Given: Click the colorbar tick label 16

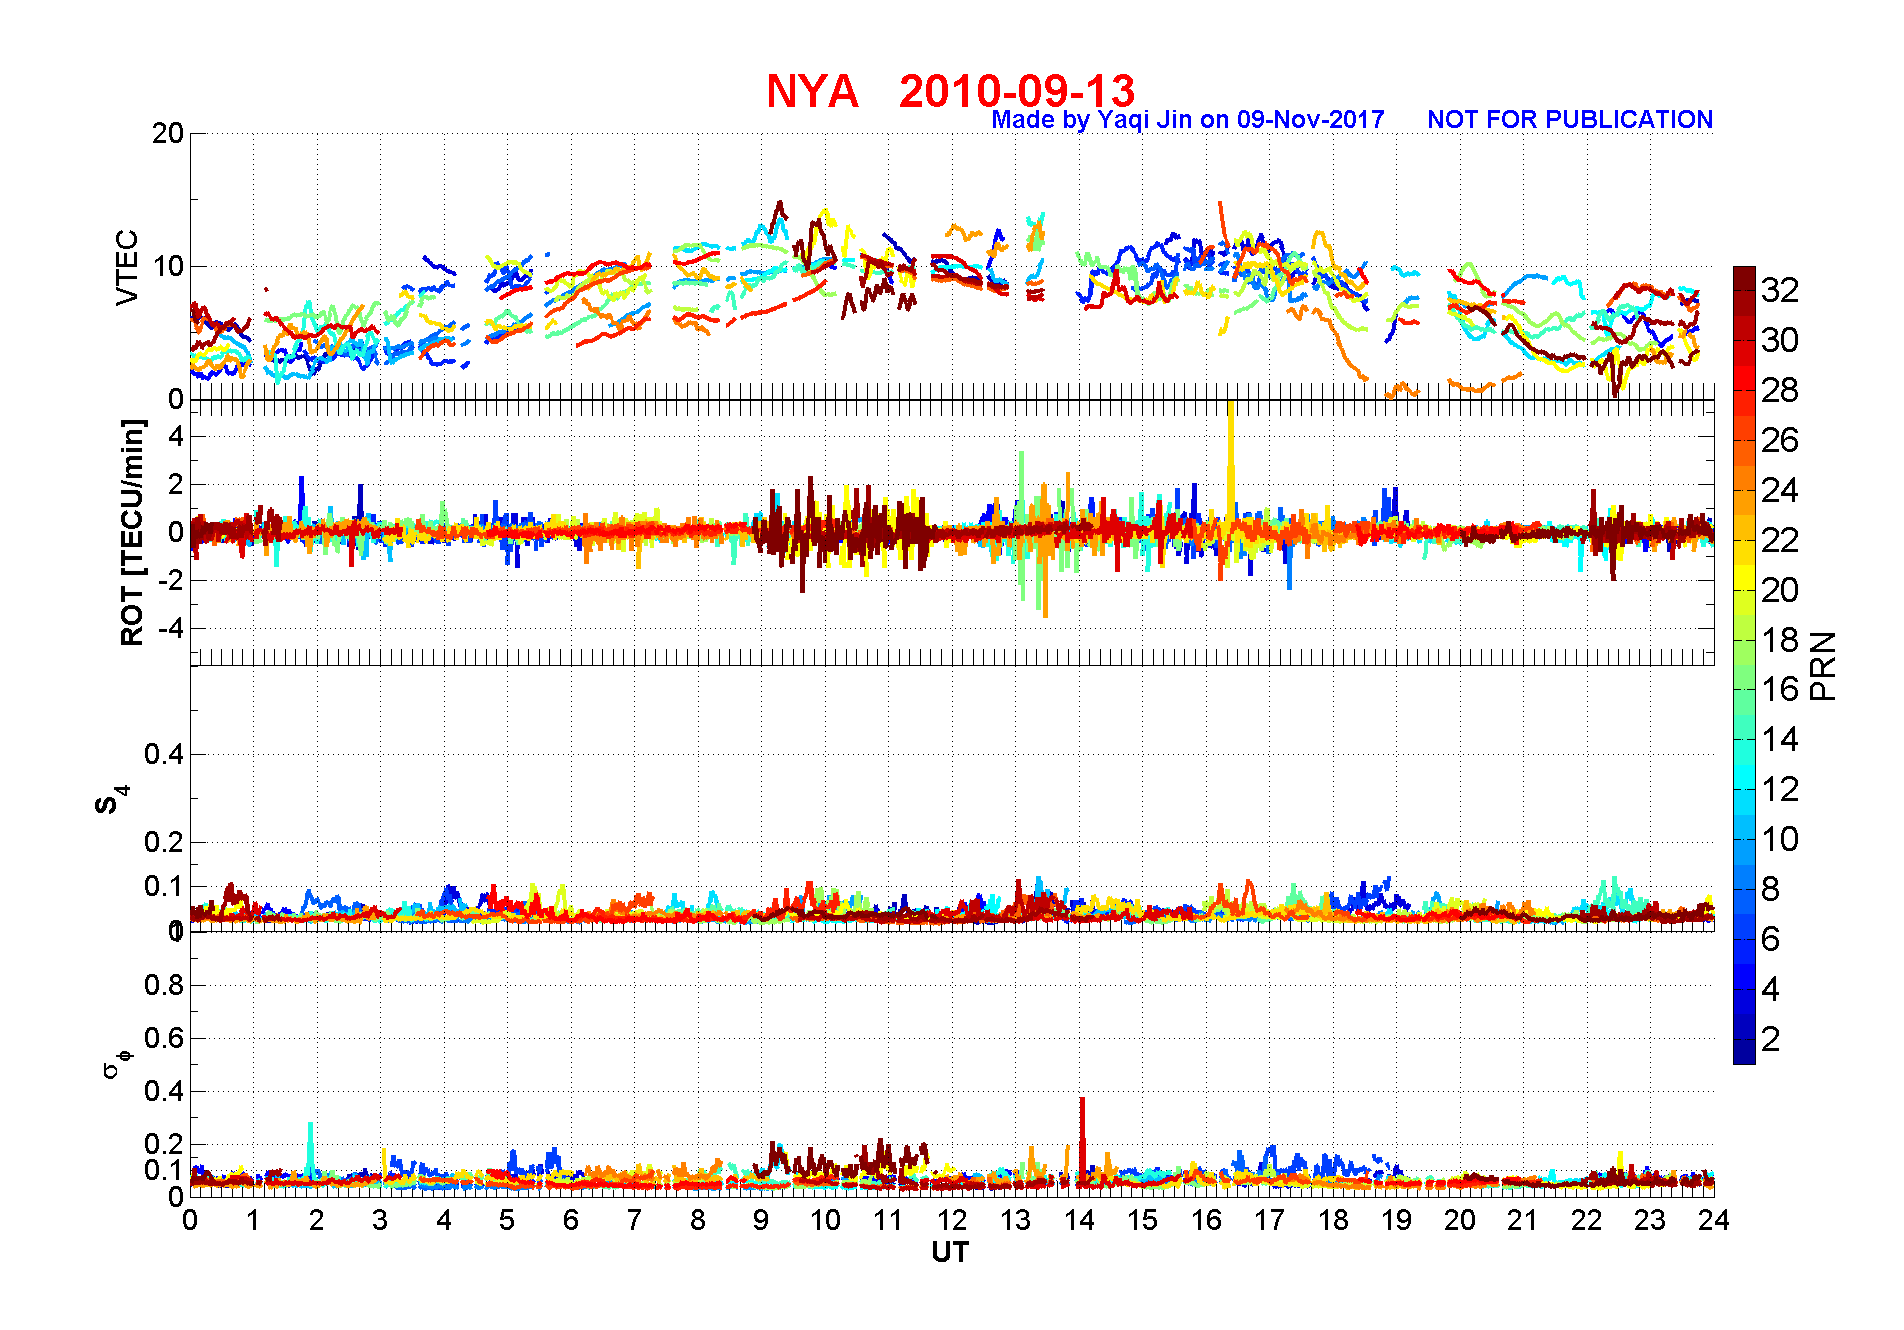Looking at the screenshot, I should coord(1780,689).
